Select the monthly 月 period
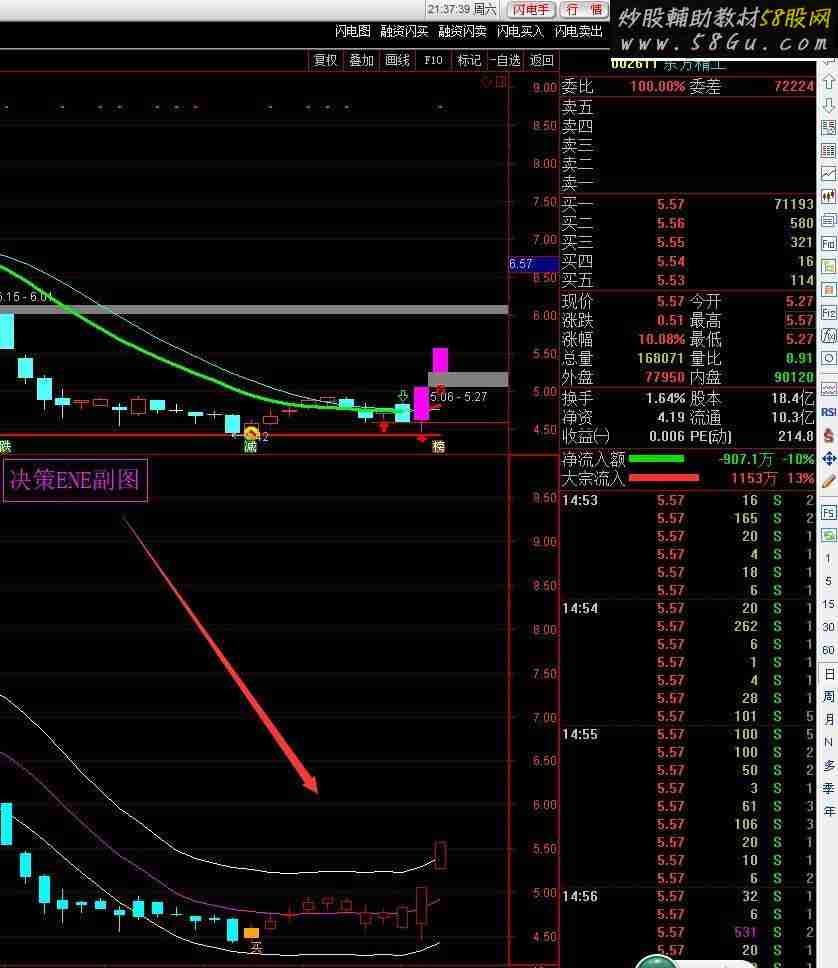Image resolution: width=838 pixels, height=968 pixels. coord(829,719)
